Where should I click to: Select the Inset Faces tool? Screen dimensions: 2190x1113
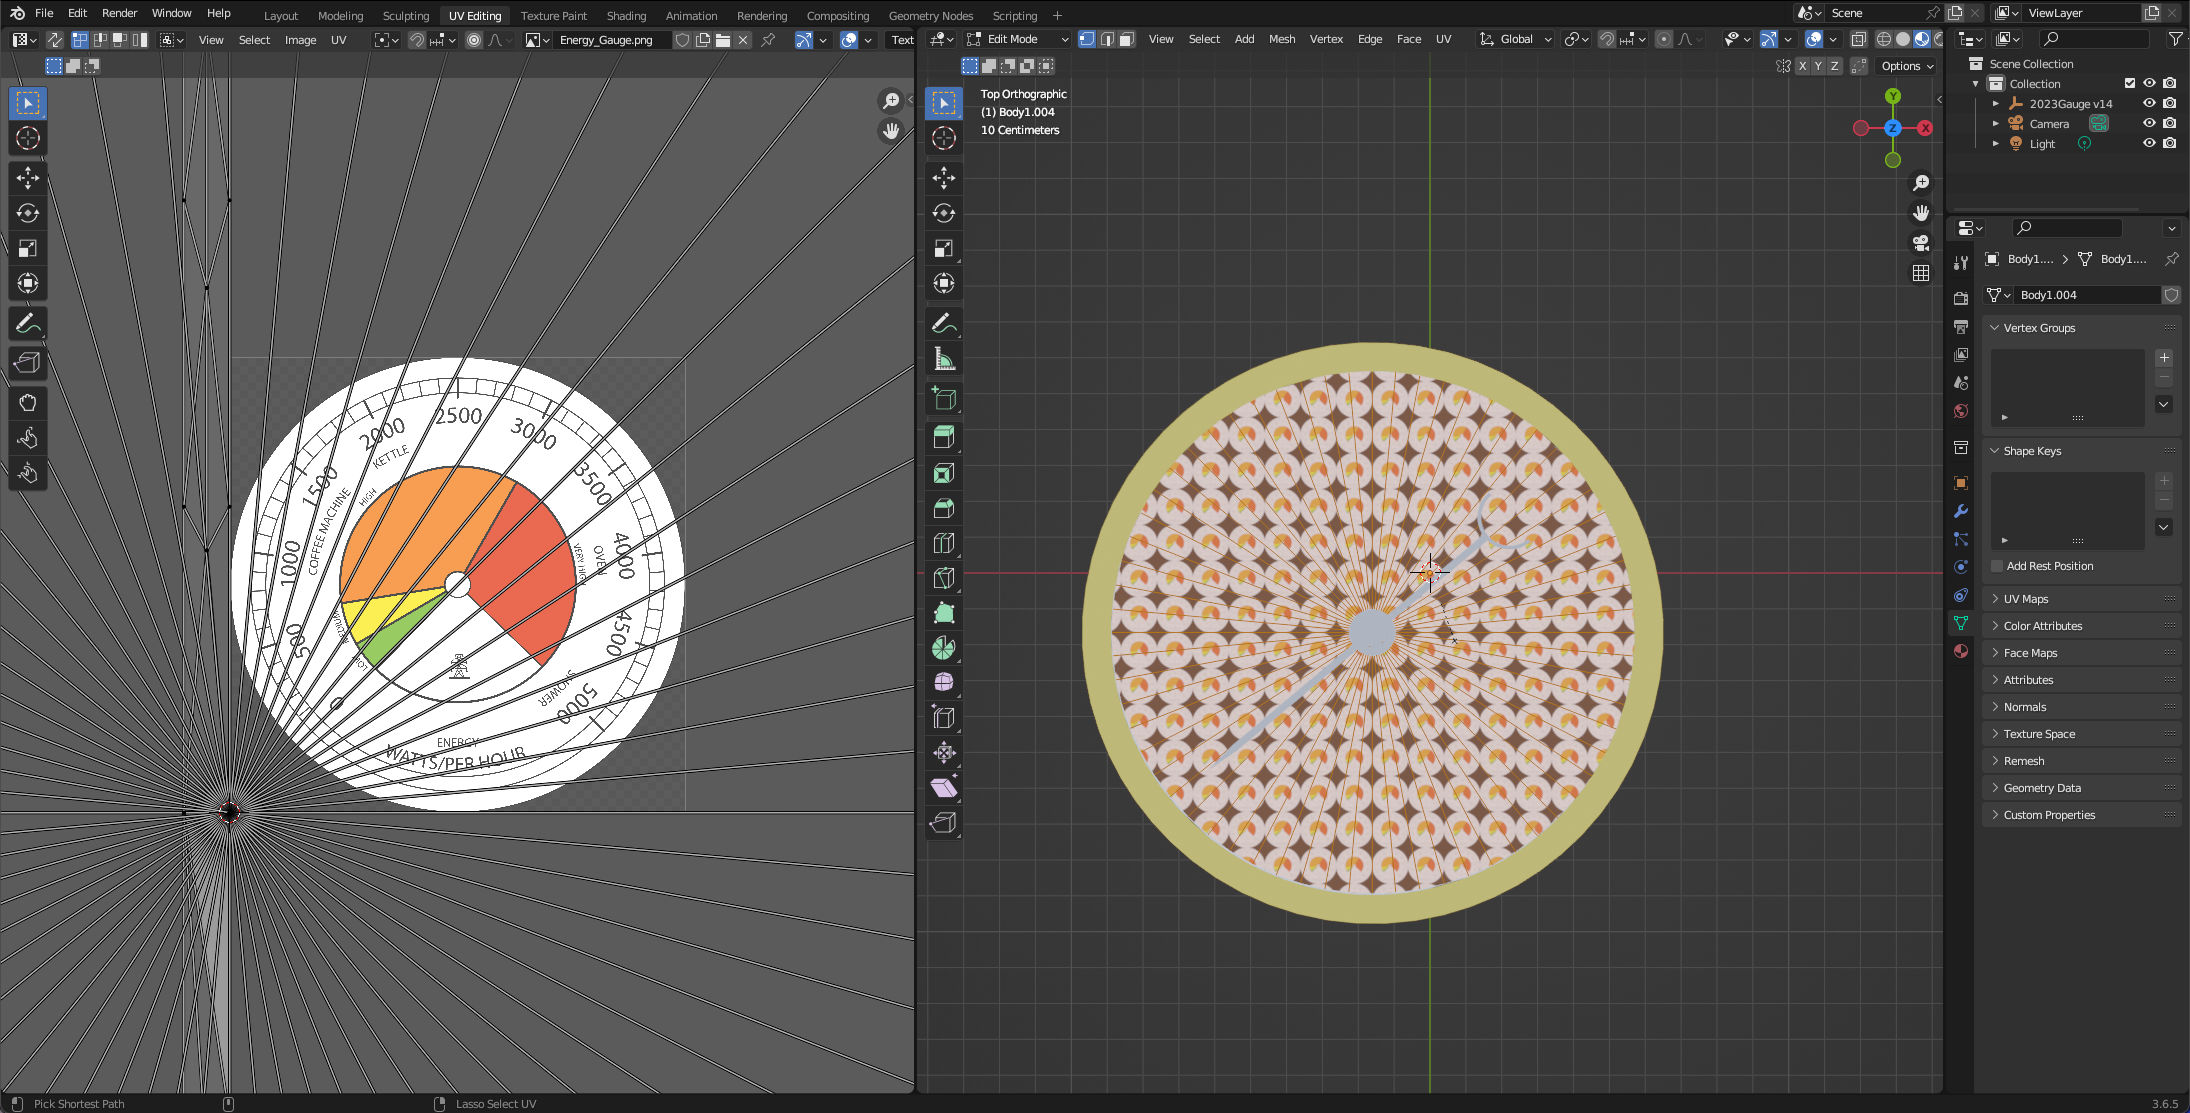(943, 473)
